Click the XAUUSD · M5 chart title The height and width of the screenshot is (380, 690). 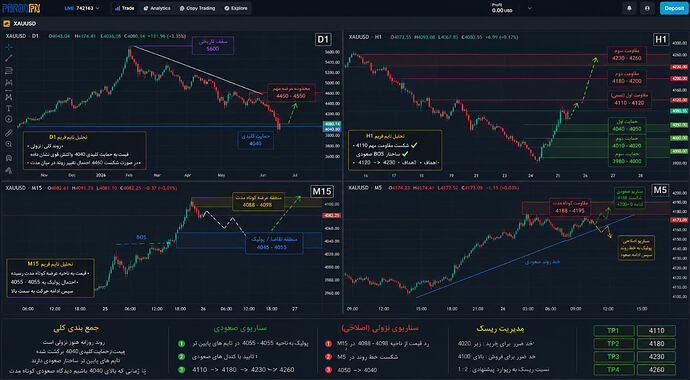coord(365,188)
